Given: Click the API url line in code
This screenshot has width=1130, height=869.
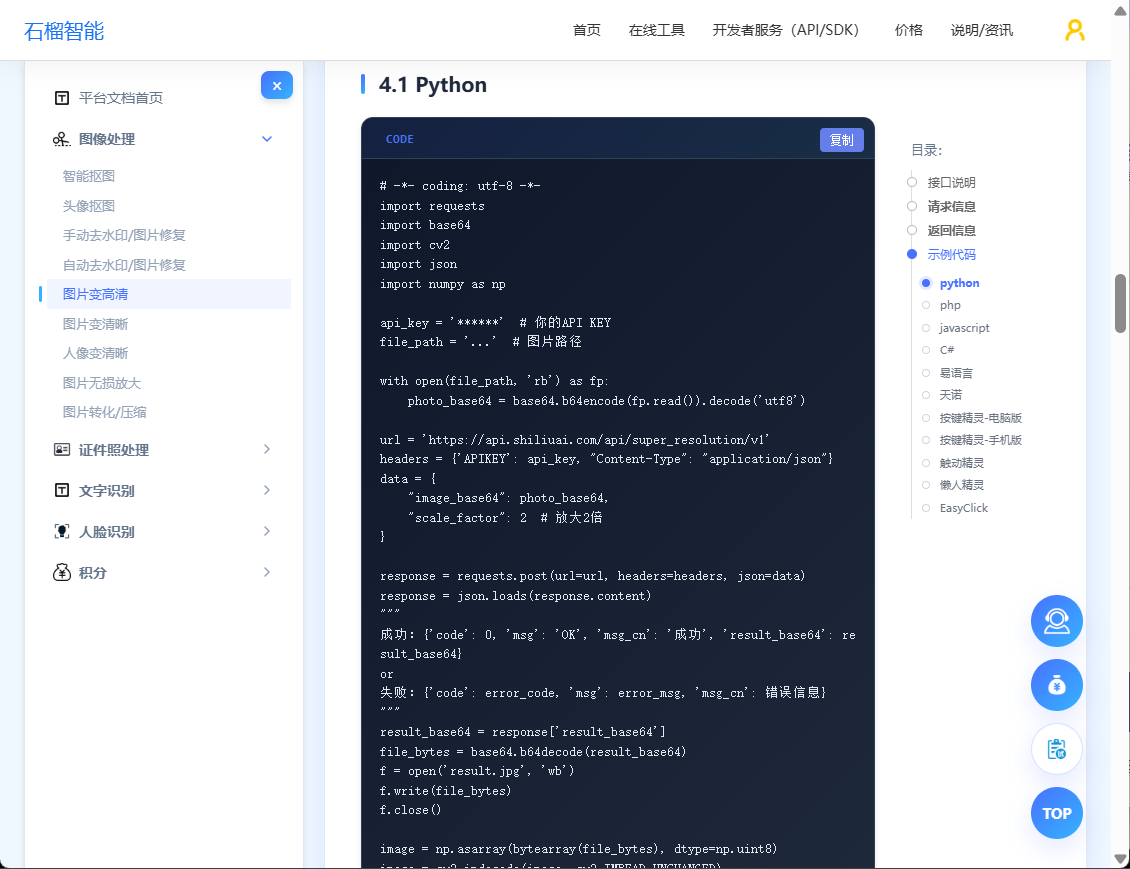Looking at the screenshot, I should point(574,440).
